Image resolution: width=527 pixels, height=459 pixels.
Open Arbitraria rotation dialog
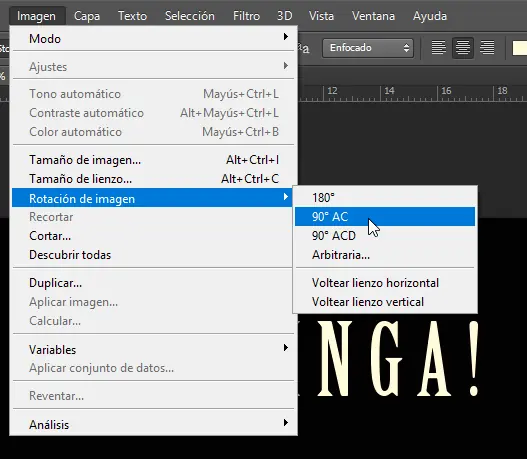click(385, 255)
